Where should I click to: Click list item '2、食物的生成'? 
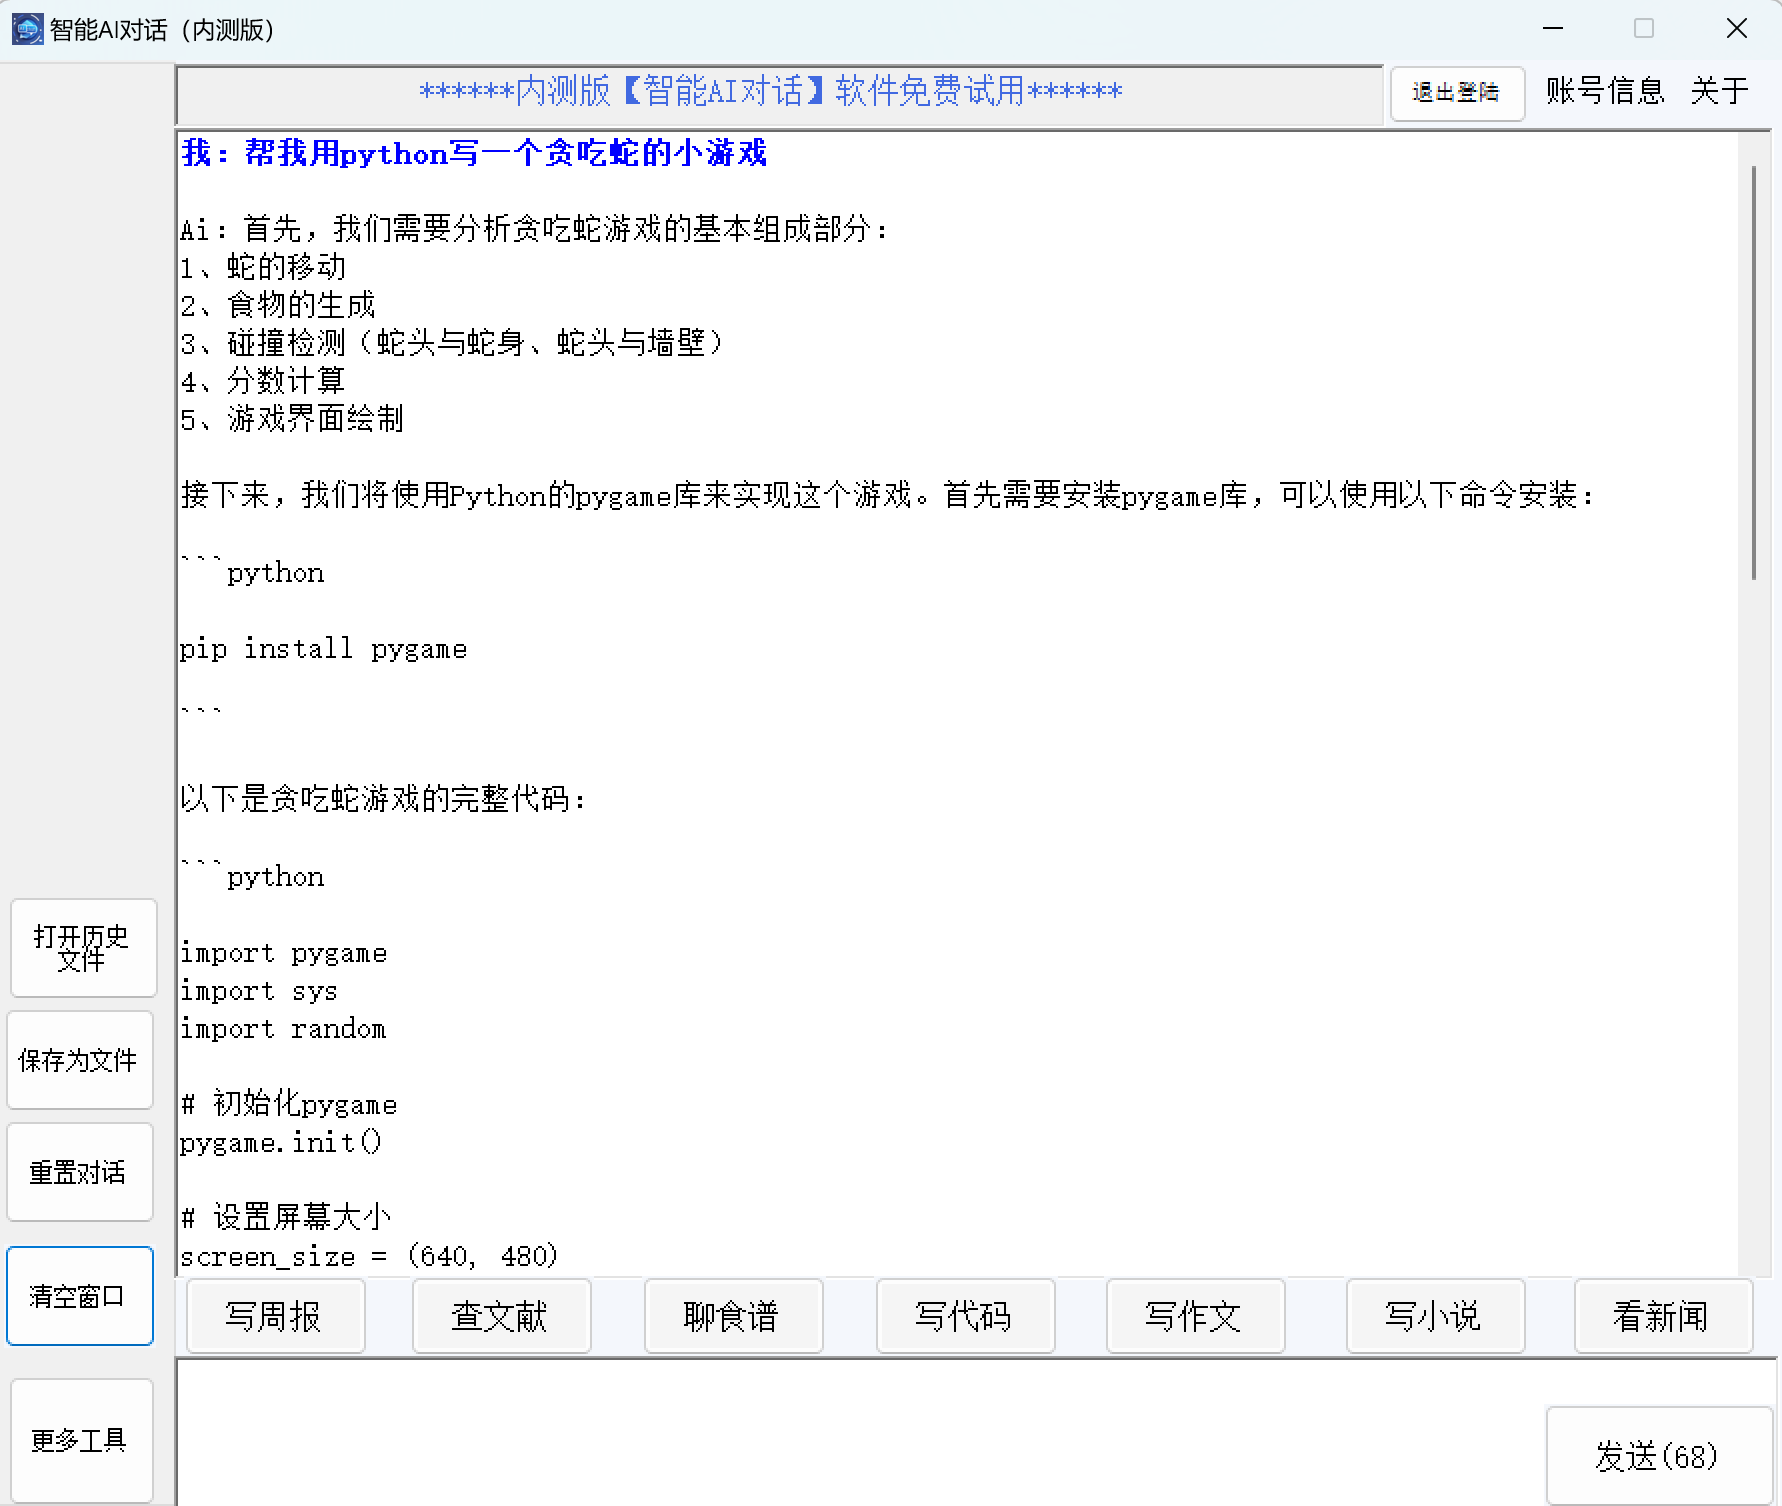pyautogui.click(x=278, y=305)
